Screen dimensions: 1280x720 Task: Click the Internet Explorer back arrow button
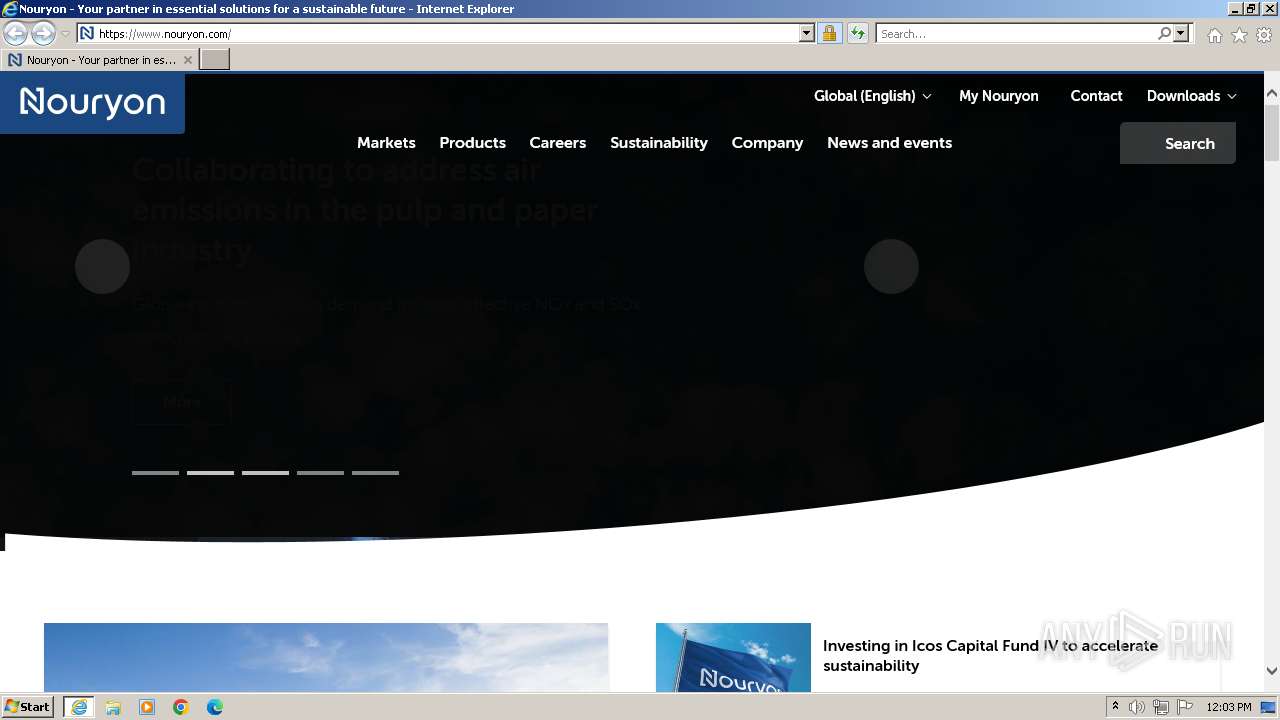click(16, 34)
